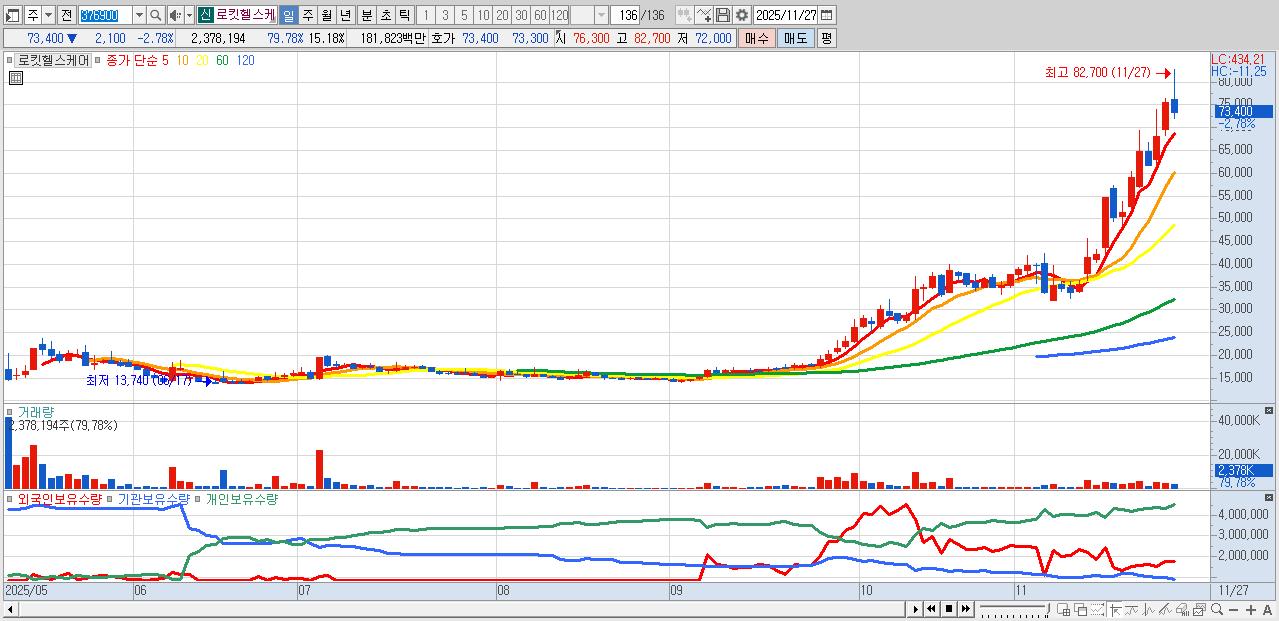Click the 거래량 volume indicator label

tap(36, 411)
